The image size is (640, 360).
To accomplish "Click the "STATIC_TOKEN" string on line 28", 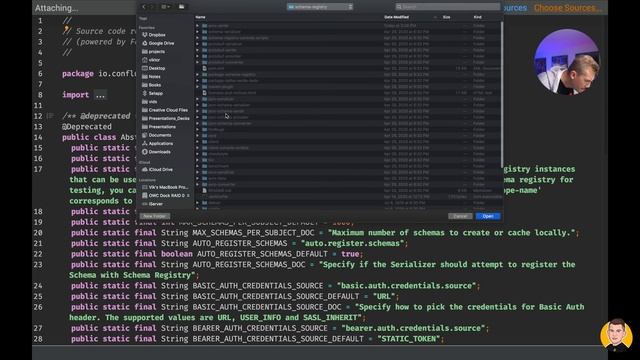I will 409,339.
